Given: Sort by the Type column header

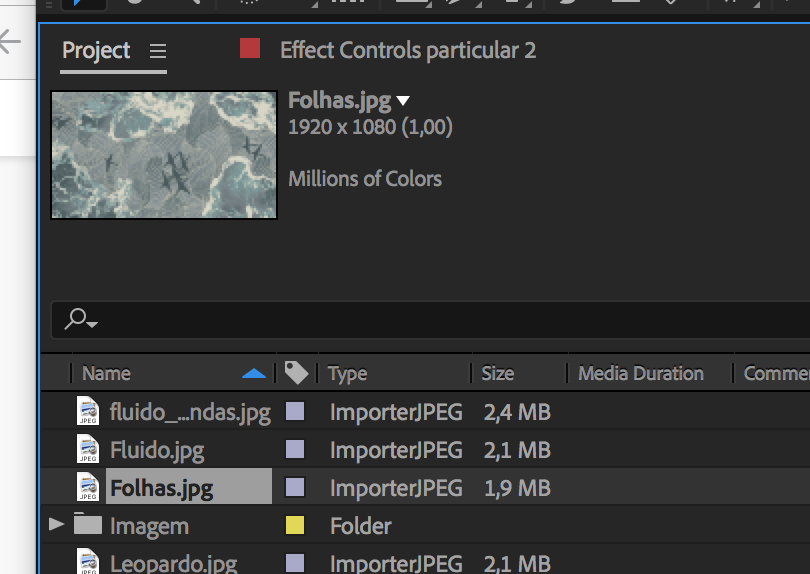Looking at the screenshot, I should tap(348, 373).
